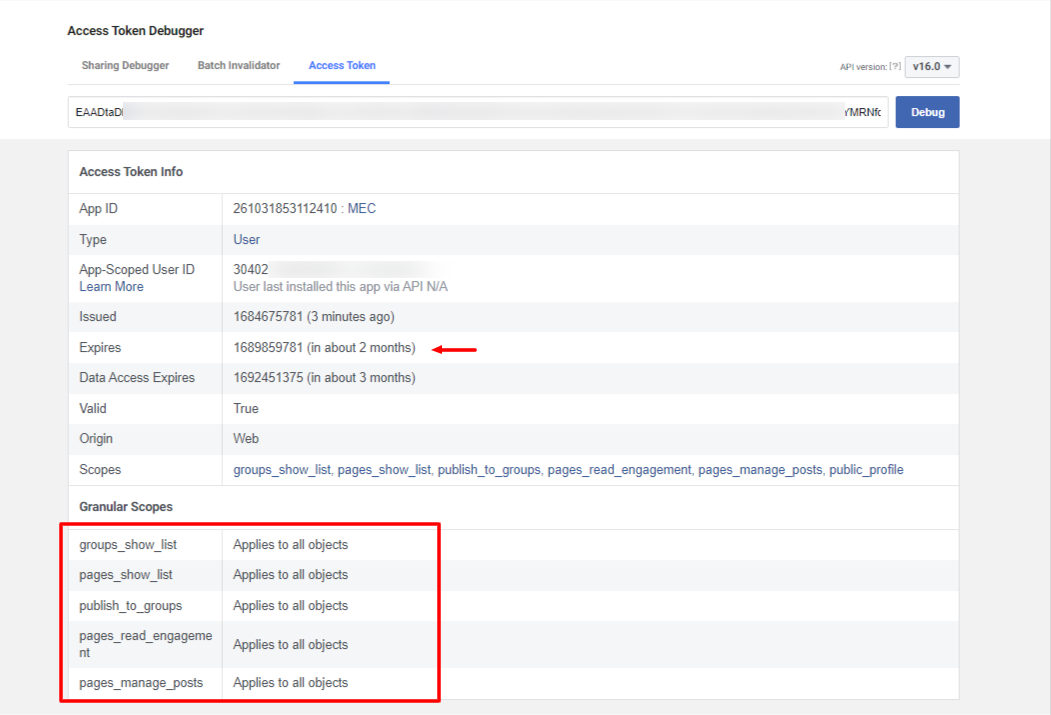Click the pages_read_engagement scope link
1051x715 pixels.
click(619, 470)
